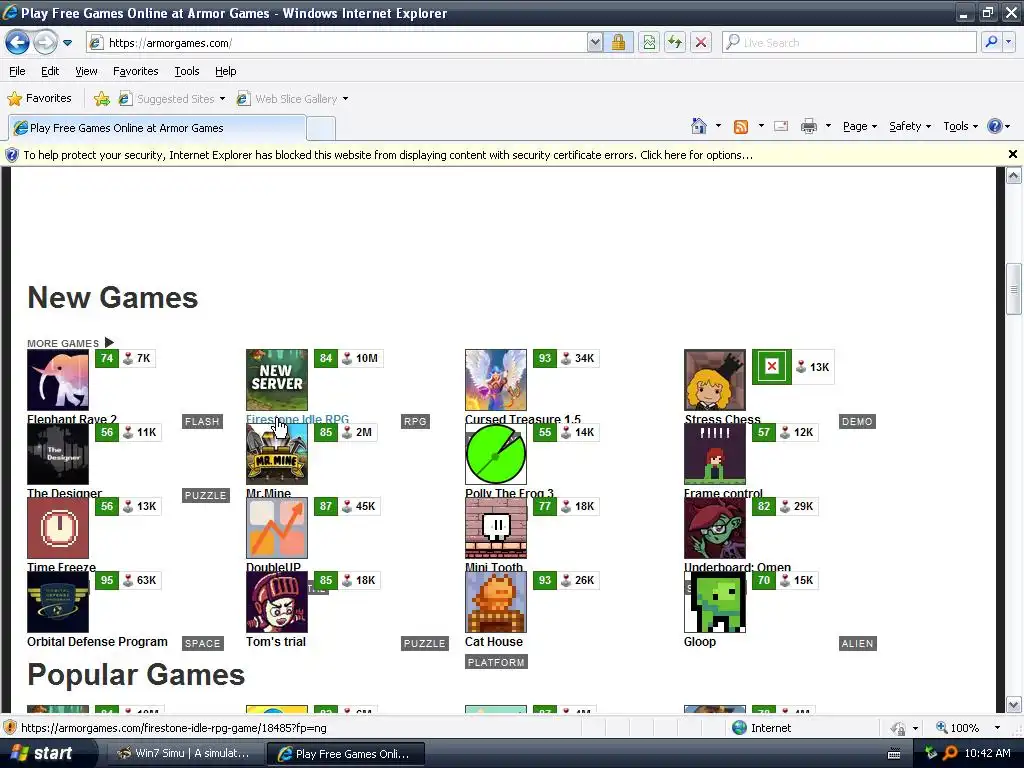Click the search magnifier button
The height and width of the screenshot is (768, 1024).
pyautogui.click(x=991, y=42)
